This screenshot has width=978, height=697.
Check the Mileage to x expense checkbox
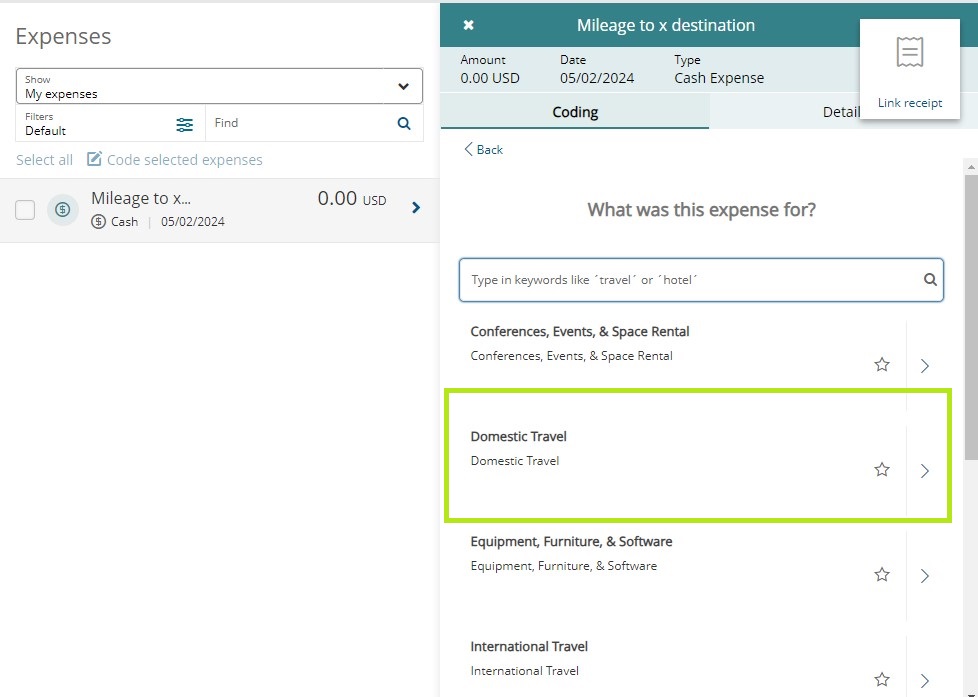pos(25,209)
